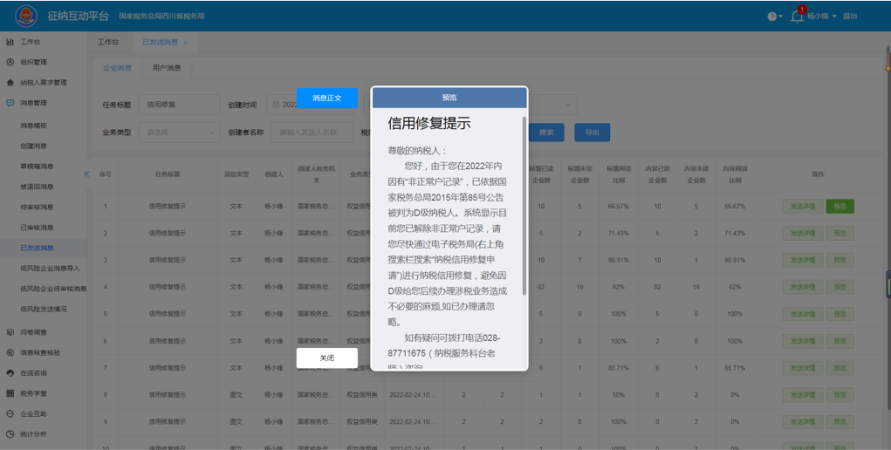Image resolution: width=891 pixels, height=450 pixels.
Task: Collapse sidebar with double-chevron icon
Action: click(x=86, y=174)
